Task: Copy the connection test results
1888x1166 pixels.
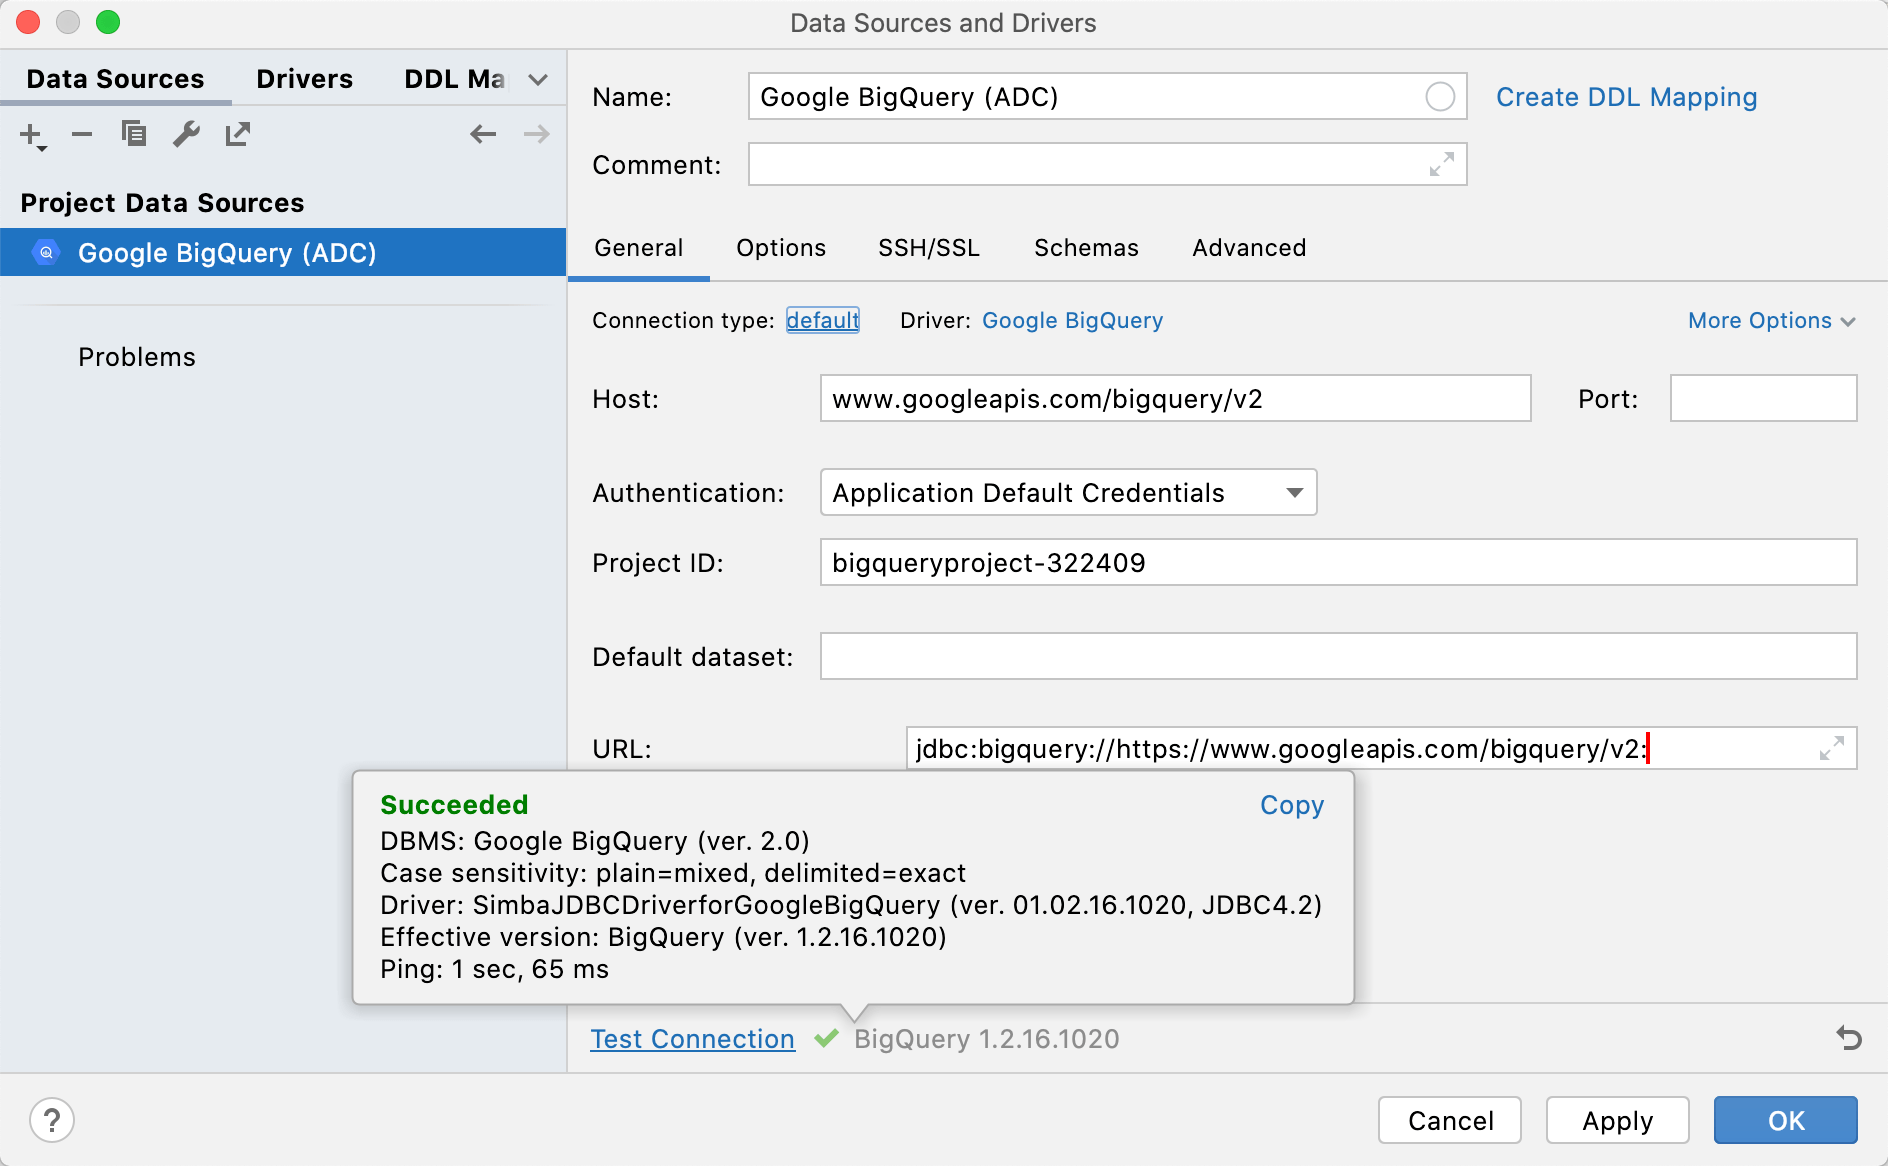Action: pyautogui.click(x=1291, y=805)
